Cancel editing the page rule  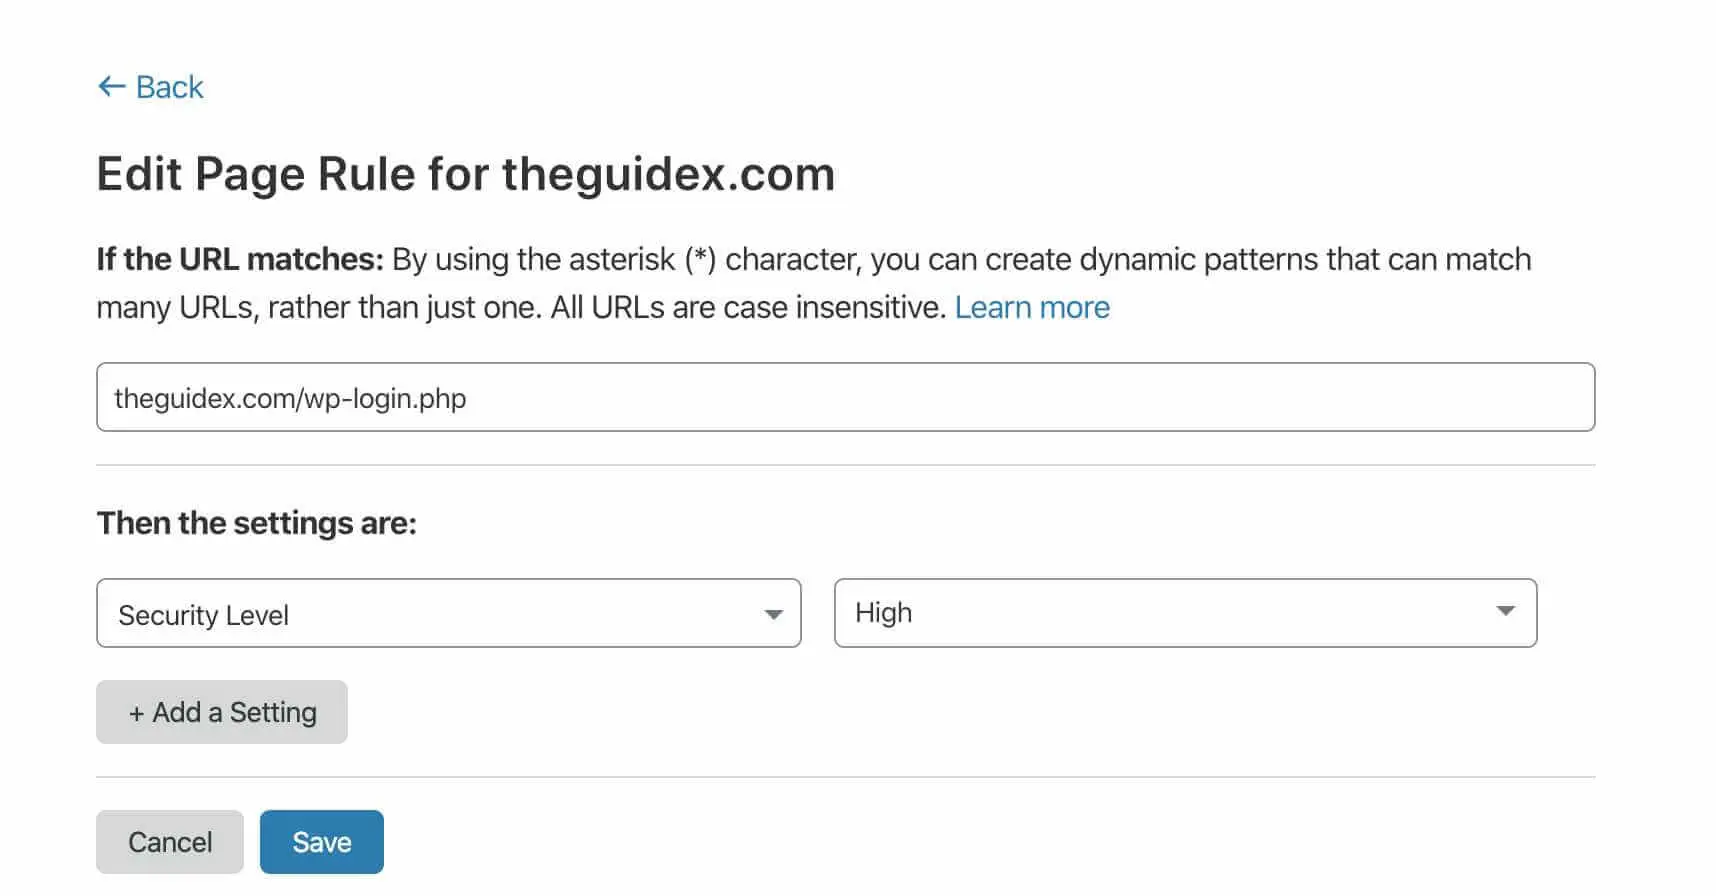170,842
